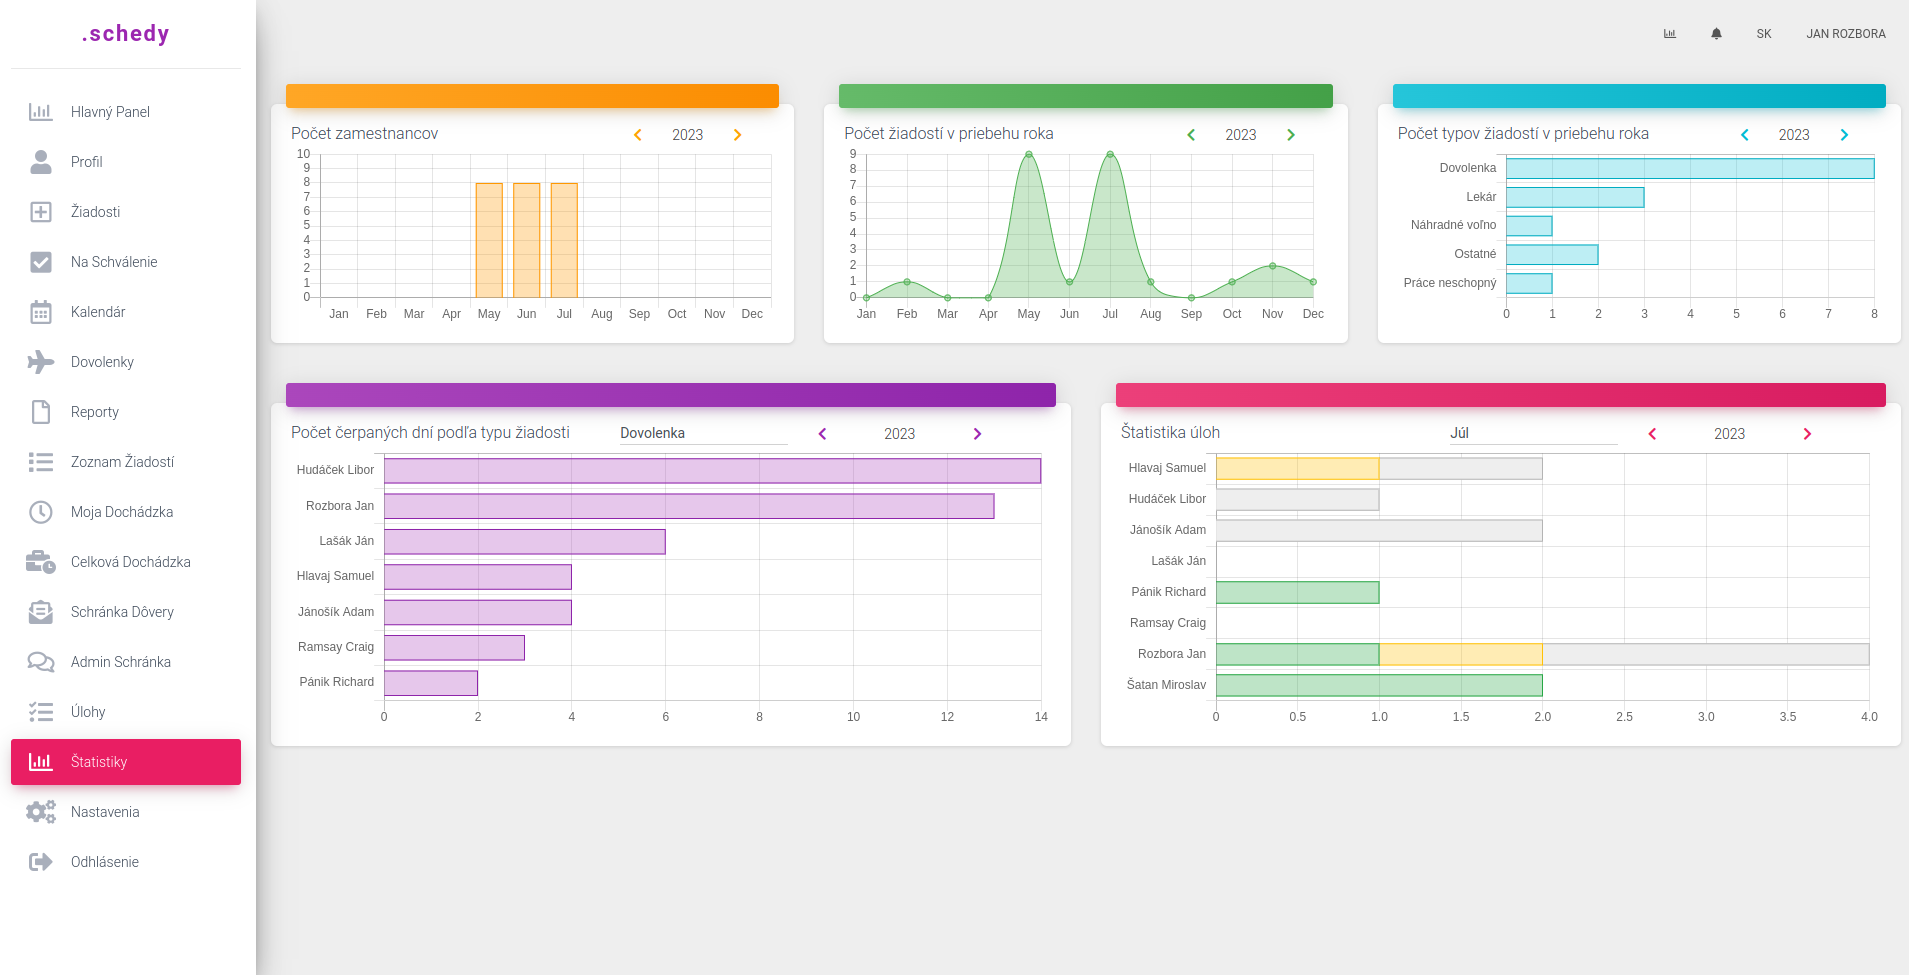1909x975 pixels.
Task: Previous year arrow in Počet typov žiadostí
Action: pyautogui.click(x=1745, y=135)
